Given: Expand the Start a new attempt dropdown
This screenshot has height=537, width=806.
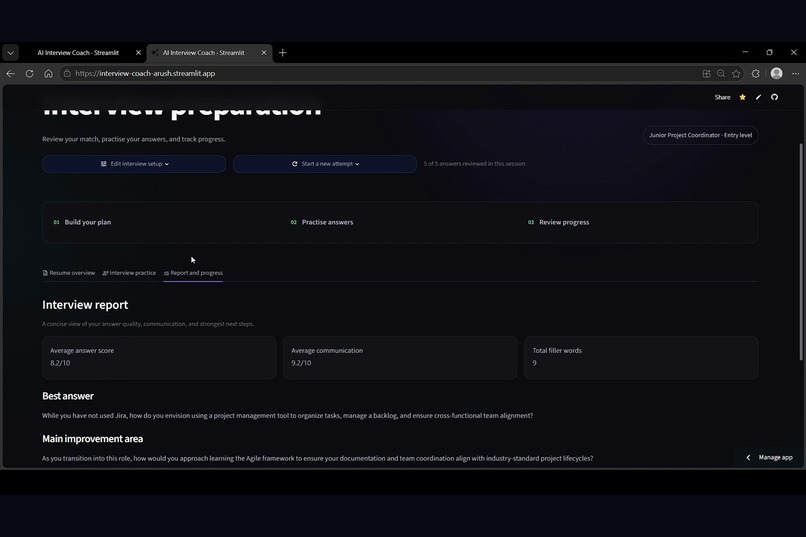Looking at the screenshot, I should point(325,164).
